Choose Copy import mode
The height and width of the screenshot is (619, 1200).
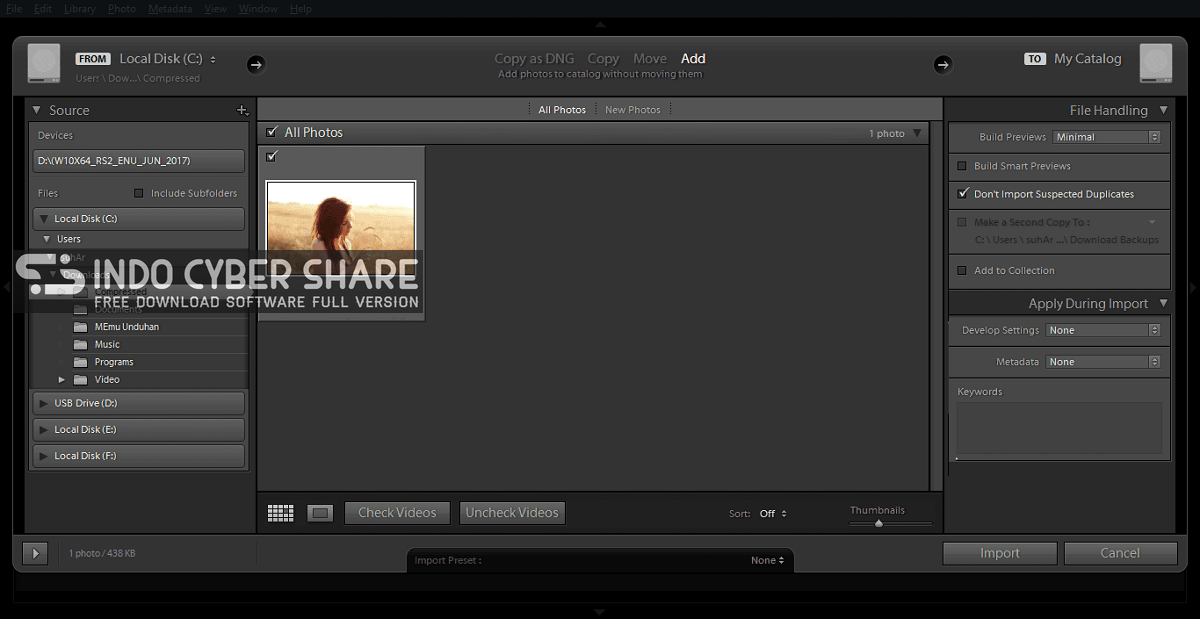click(603, 59)
